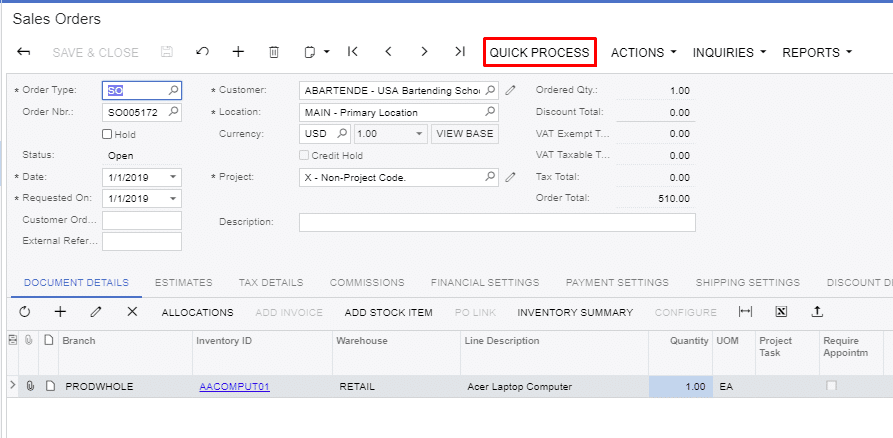Viewport: 893px width, 438px height.
Task: Toggle Require Appointment checkbox in row
Action: pyautogui.click(x=831, y=386)
